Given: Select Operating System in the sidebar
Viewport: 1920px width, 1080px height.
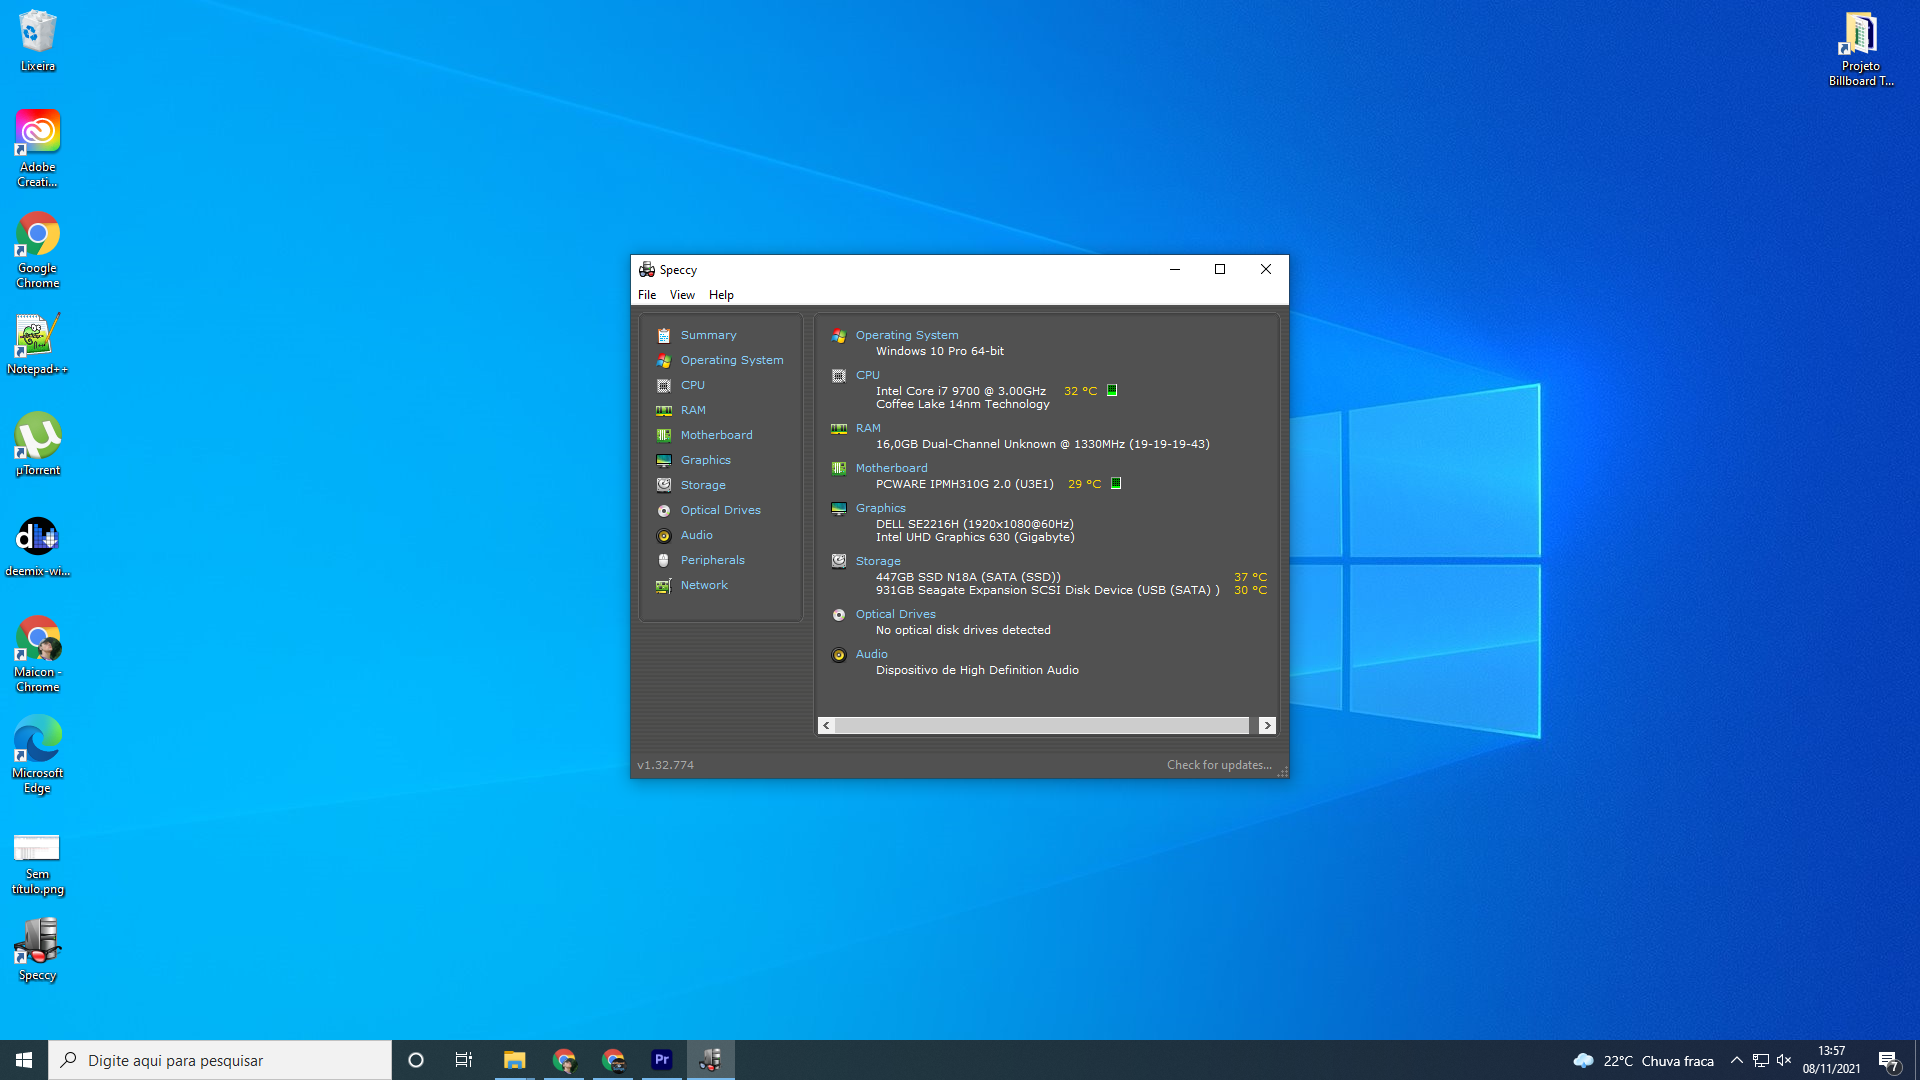Looking at the screenshot, I should point(732,360).
